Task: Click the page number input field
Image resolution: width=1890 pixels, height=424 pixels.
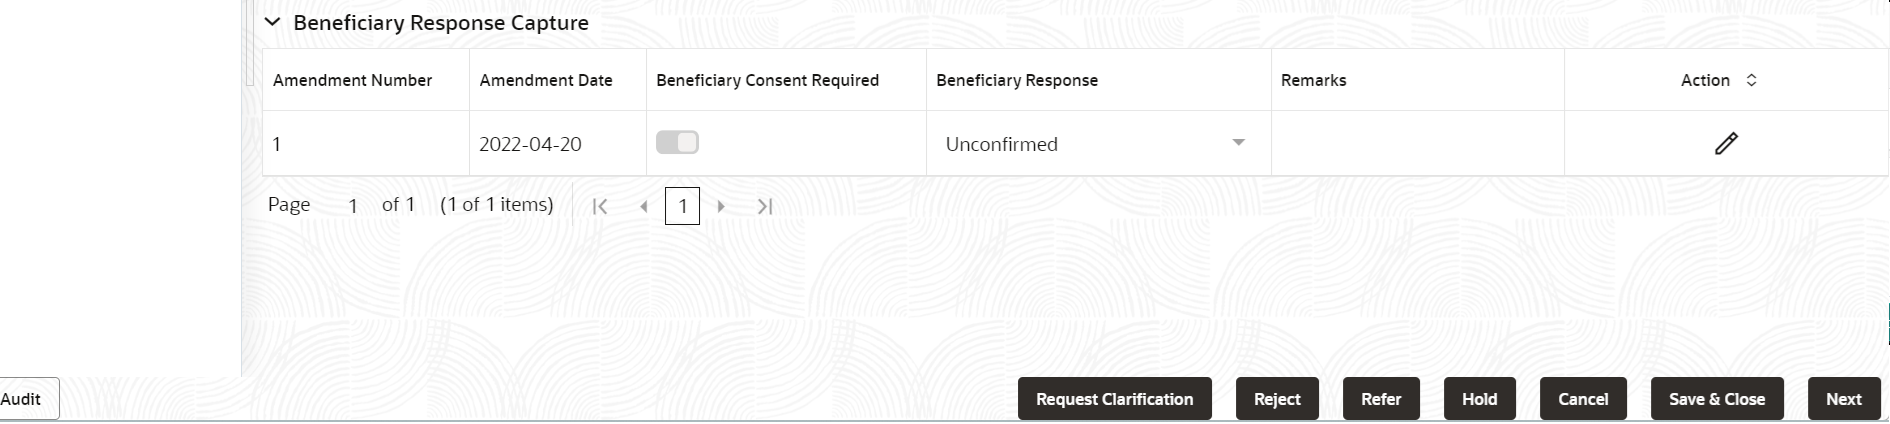Action: (352, 206)
